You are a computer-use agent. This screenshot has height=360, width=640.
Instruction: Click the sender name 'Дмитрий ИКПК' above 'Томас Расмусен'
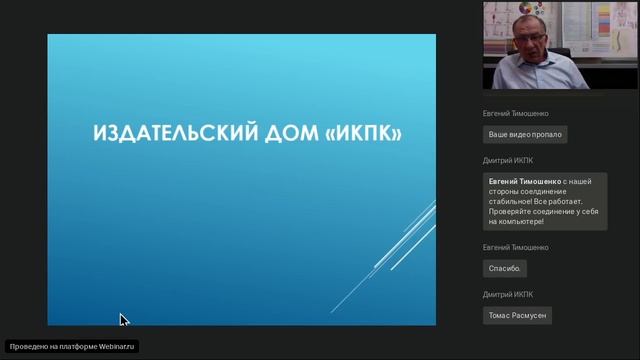point(508,294)
